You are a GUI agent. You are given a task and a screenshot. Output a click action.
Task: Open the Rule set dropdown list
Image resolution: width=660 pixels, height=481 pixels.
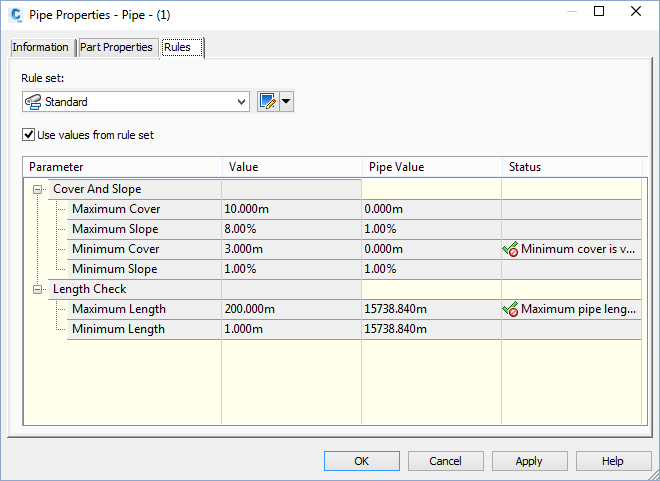[241, 101]
